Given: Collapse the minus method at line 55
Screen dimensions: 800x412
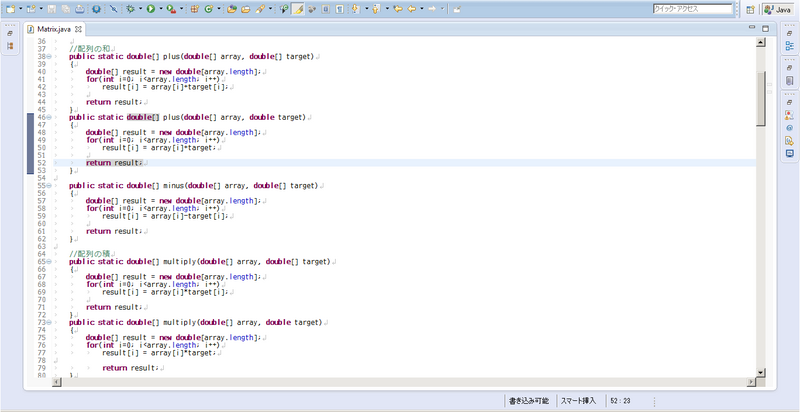Looking at the screenshot, I should click(x=49, y=186).
